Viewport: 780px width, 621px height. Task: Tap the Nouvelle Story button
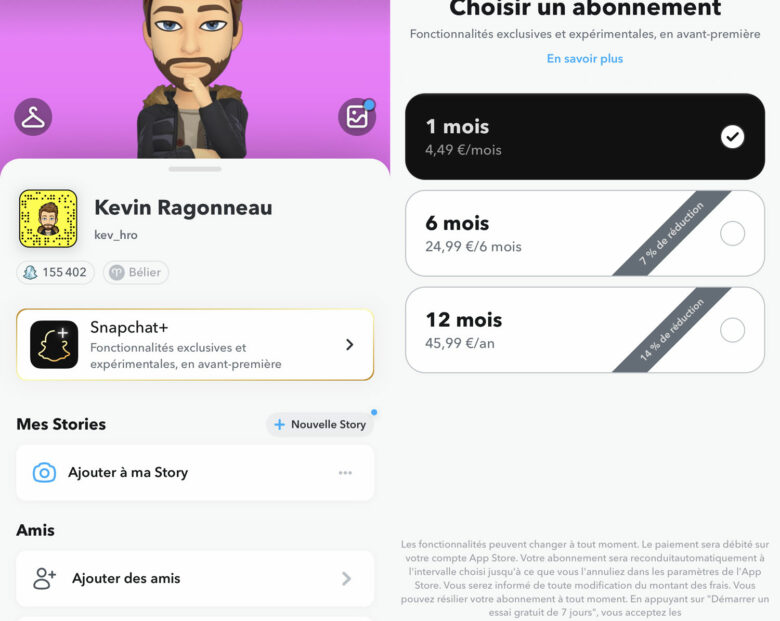pyautogui.click(x=320, y=424)
